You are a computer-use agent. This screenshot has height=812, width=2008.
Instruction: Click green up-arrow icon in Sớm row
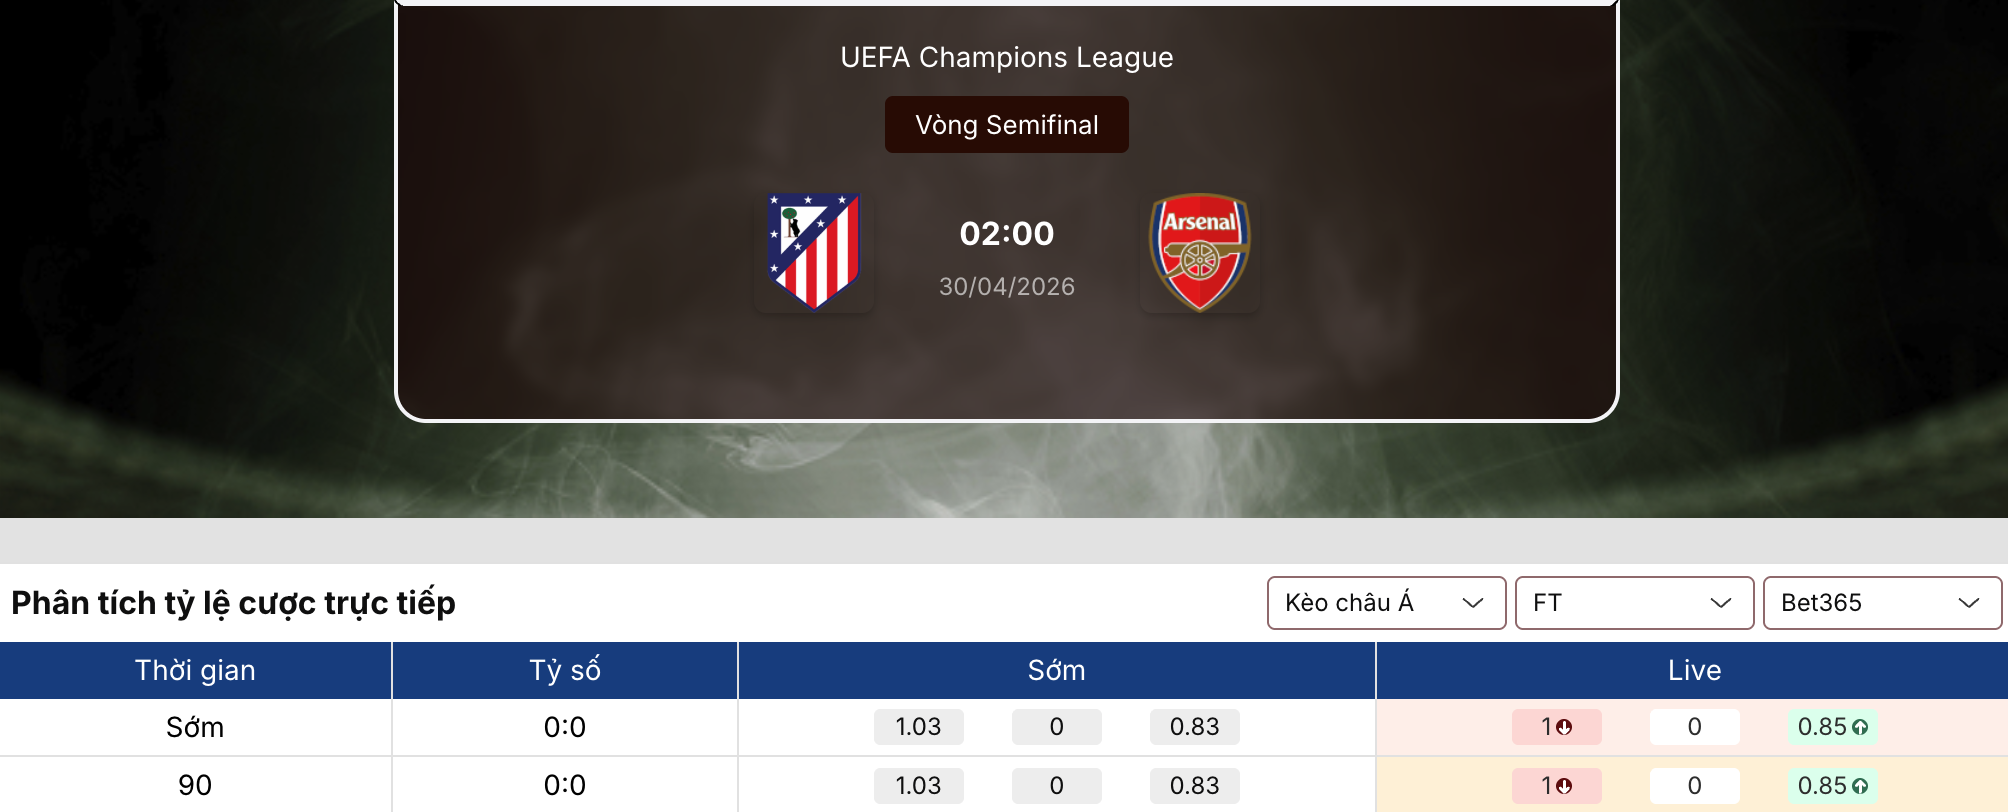click(x=1860, y=727)
